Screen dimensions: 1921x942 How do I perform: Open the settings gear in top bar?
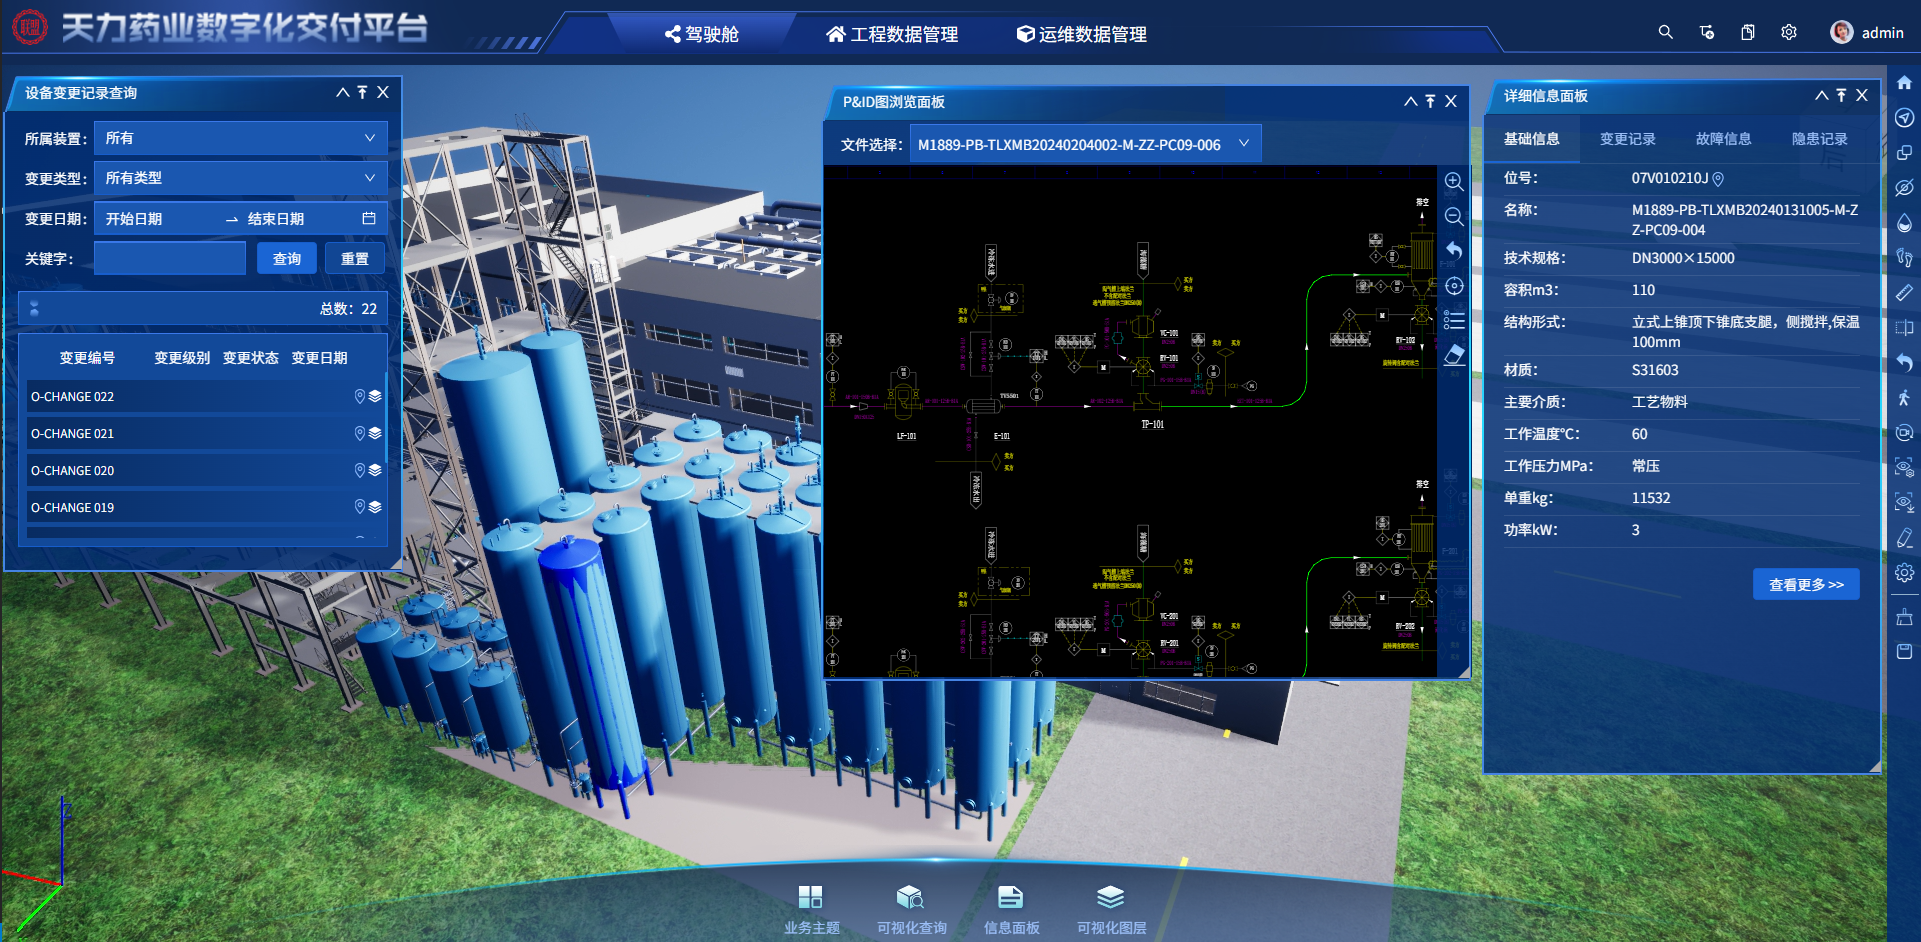point(1789,32)
